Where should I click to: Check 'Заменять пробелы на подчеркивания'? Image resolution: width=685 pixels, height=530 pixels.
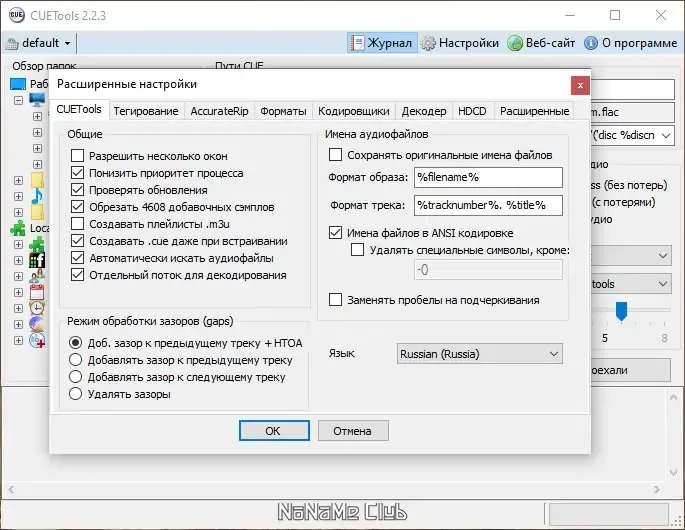pos(336,300)
